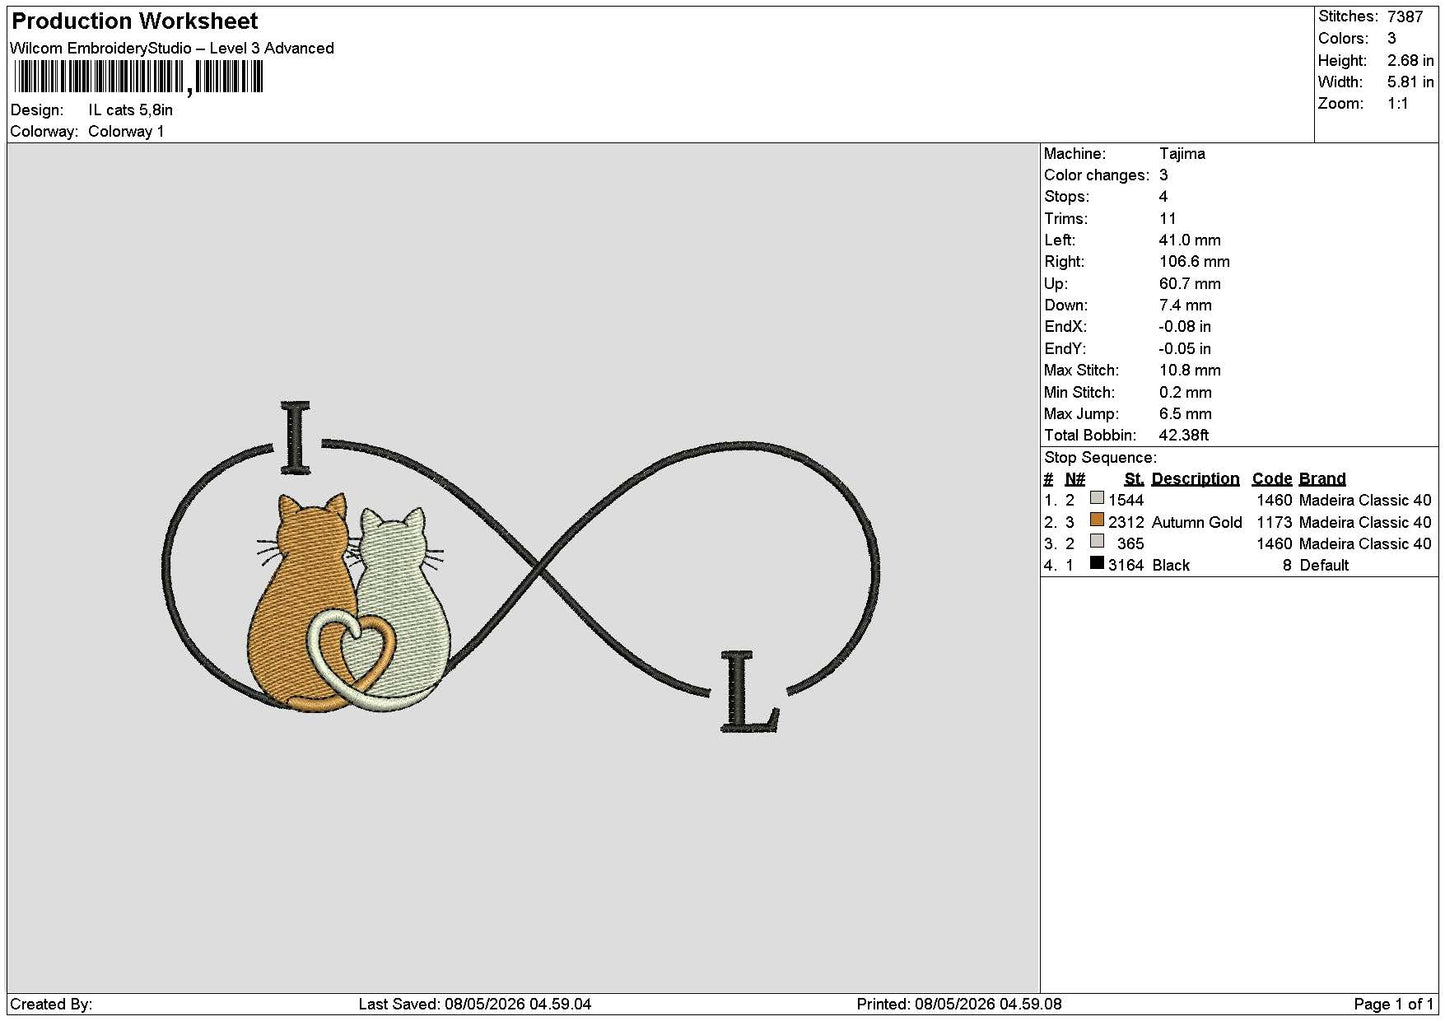The image size is (1445, 1021).
Task: Click the thread number 2312
Action: [1126, 522]
